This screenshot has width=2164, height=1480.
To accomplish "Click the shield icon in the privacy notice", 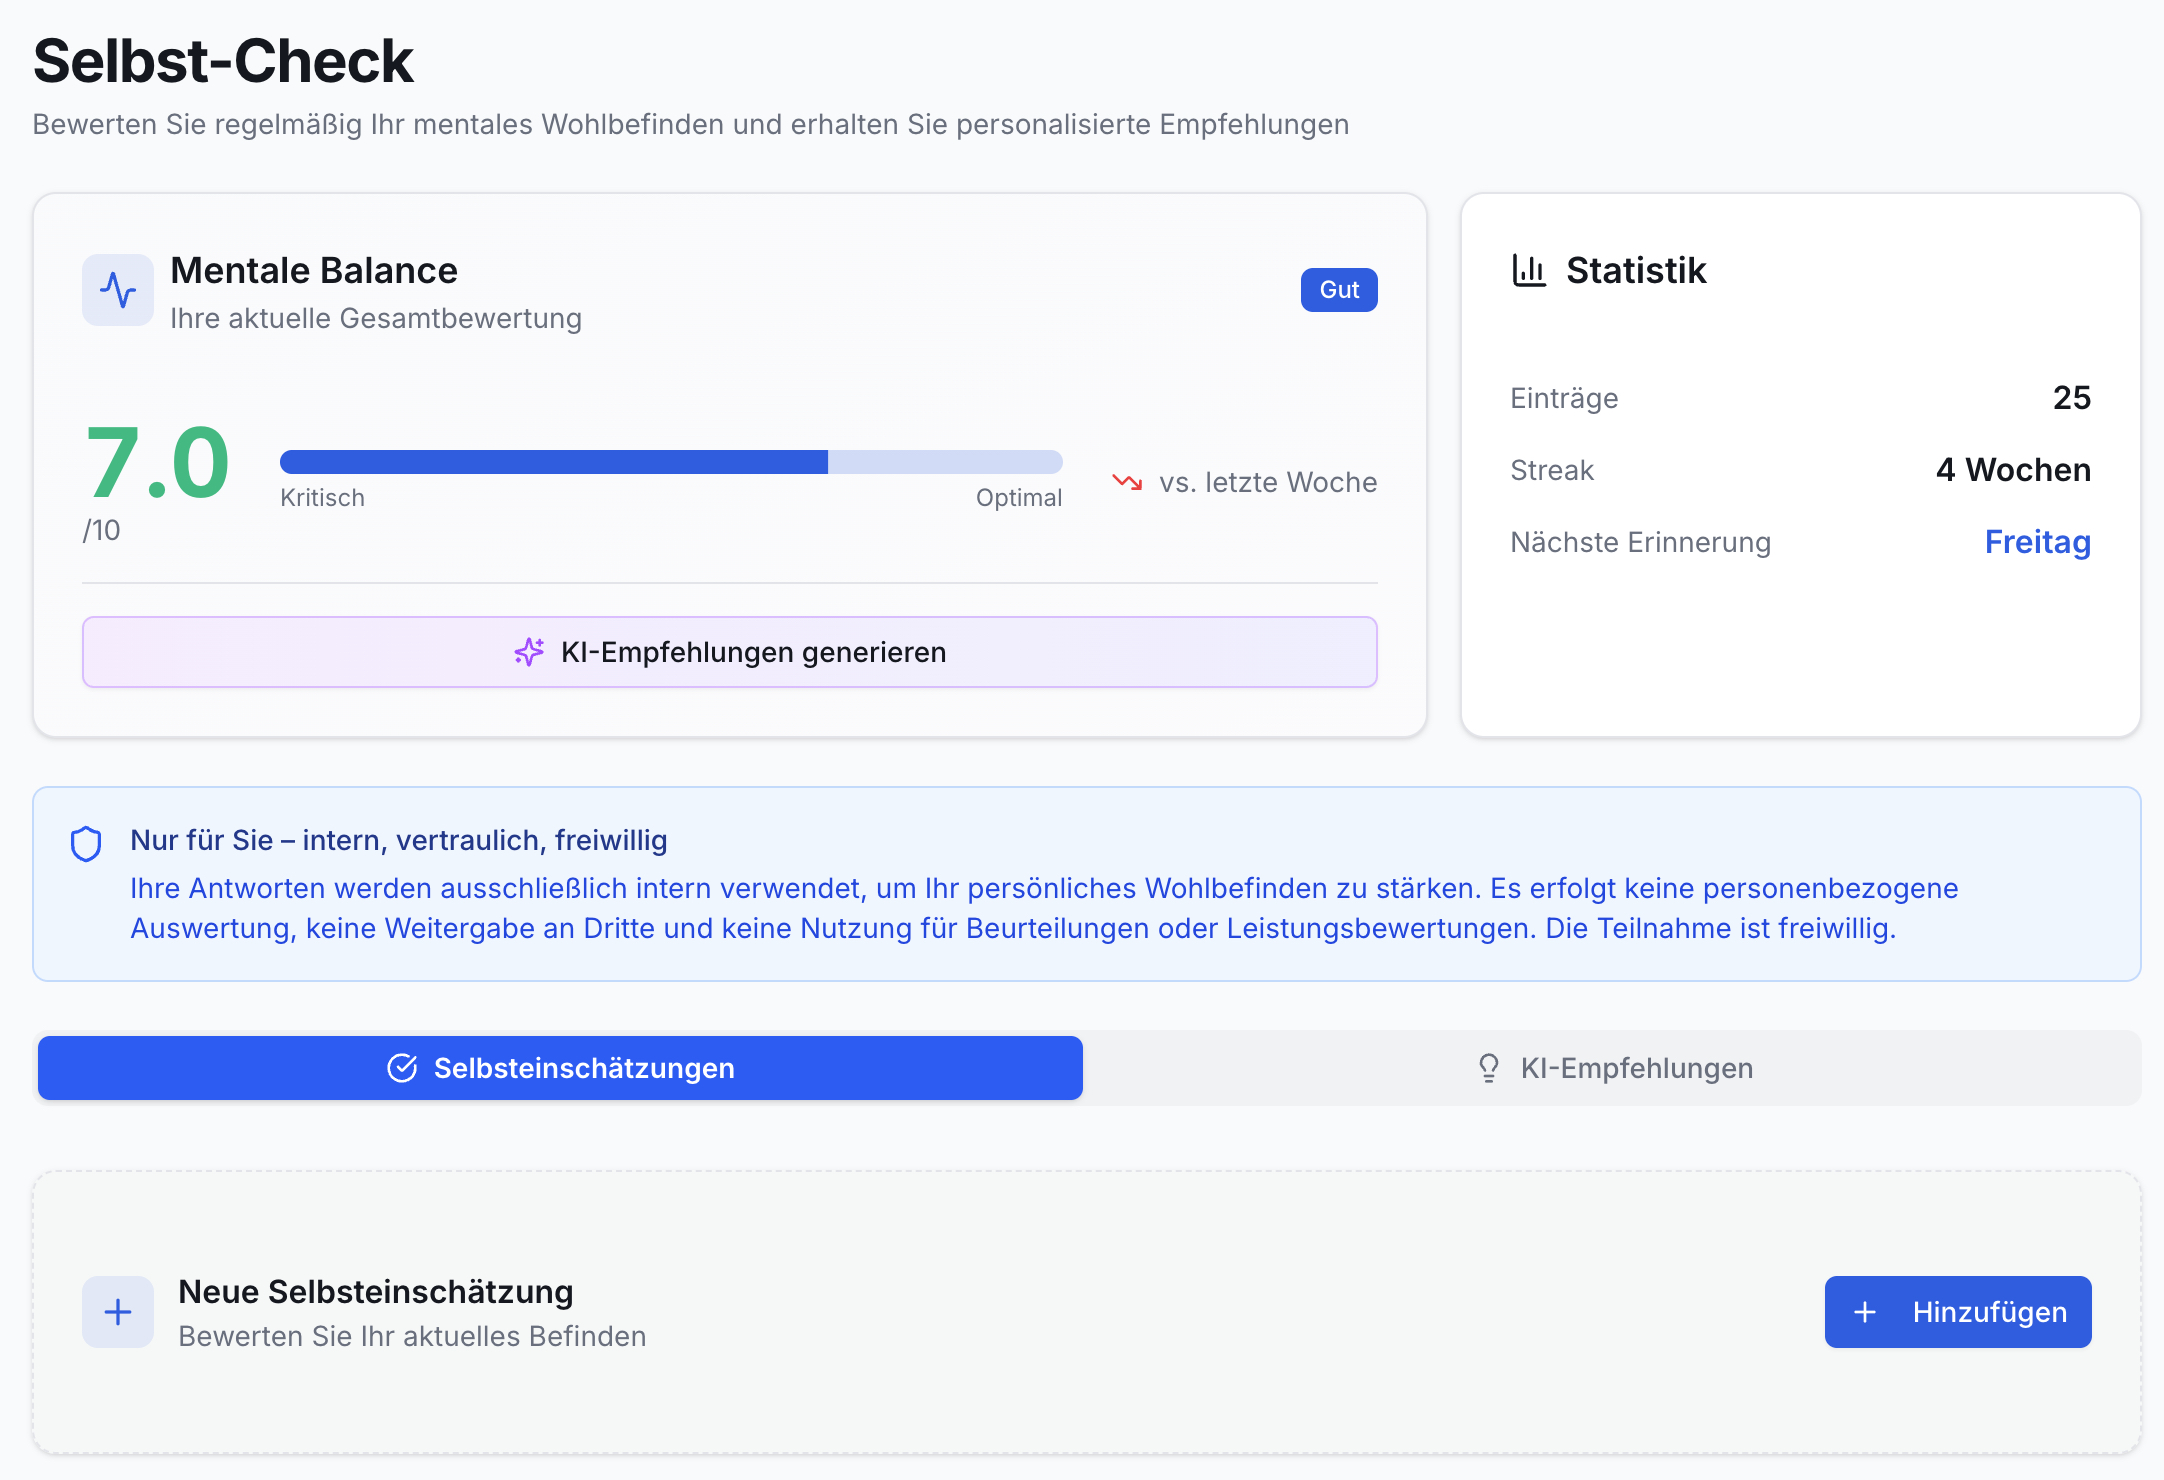I will point(86,844).
